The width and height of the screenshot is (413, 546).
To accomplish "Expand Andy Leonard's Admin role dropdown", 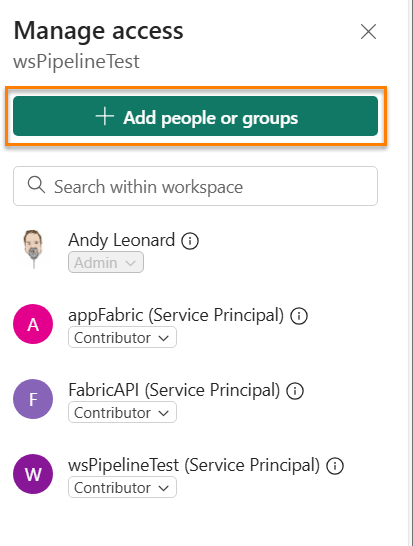I will pyautogui.click(x=106, y=262).
